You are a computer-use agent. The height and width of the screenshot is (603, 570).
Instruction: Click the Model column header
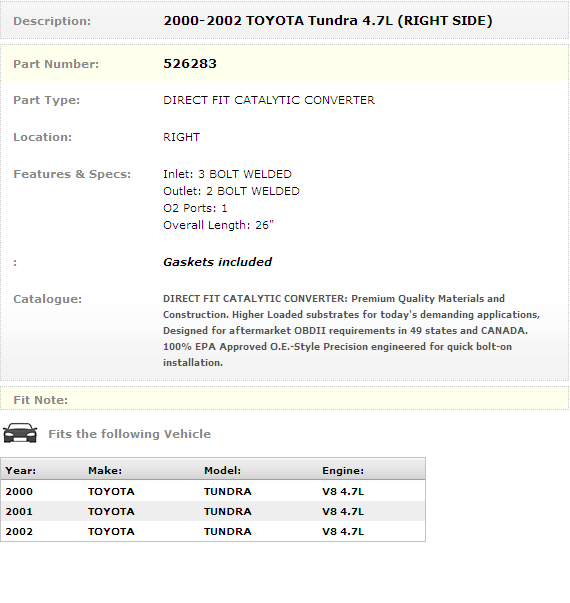pyautogui.click(x=222, y=470)
